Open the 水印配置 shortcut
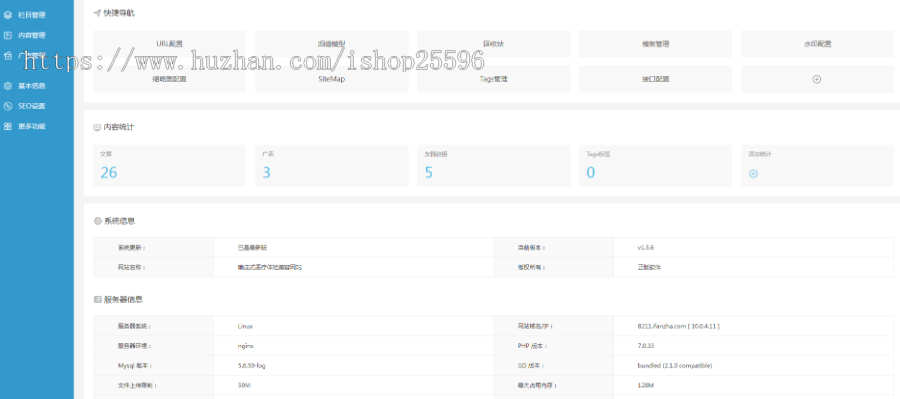The image size is (900, 399). tap(817, 44)
